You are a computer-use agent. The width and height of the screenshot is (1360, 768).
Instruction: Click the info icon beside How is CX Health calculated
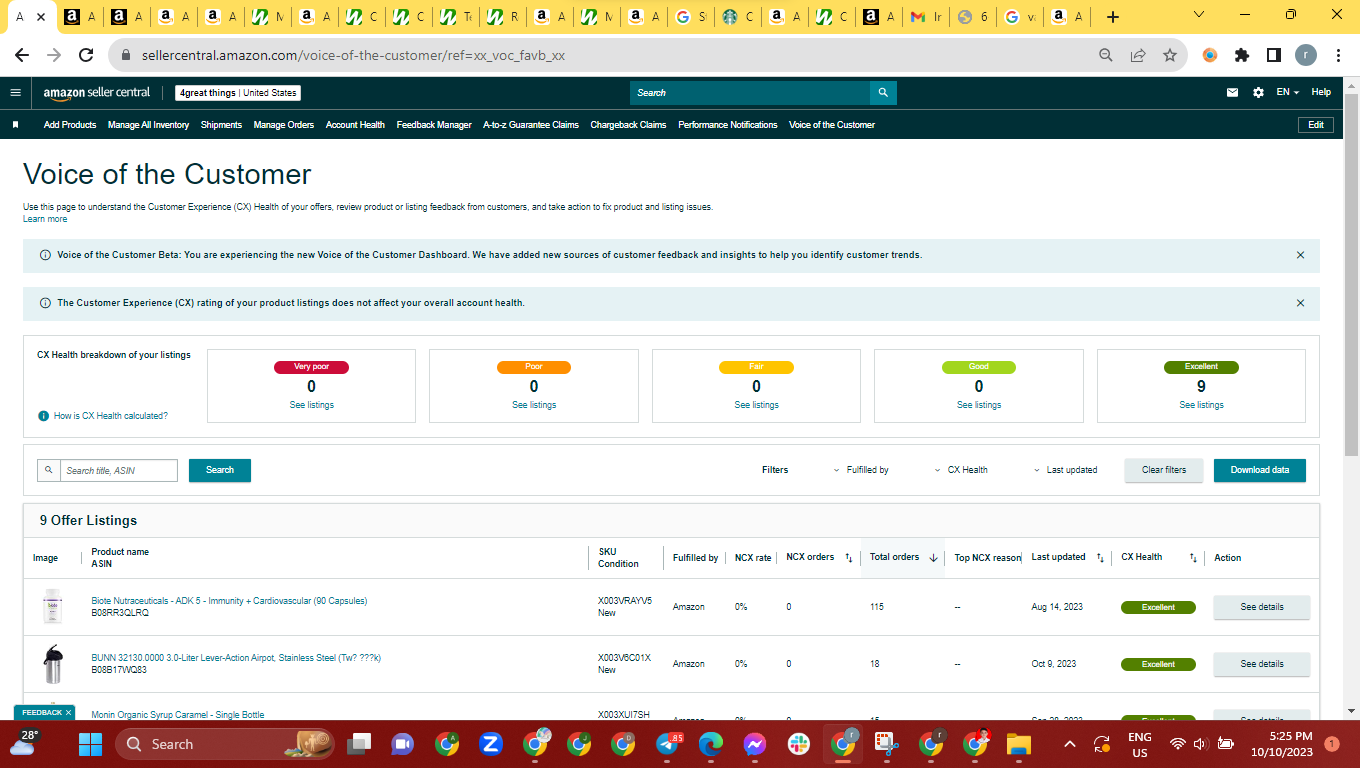click(x=43, y=416)
